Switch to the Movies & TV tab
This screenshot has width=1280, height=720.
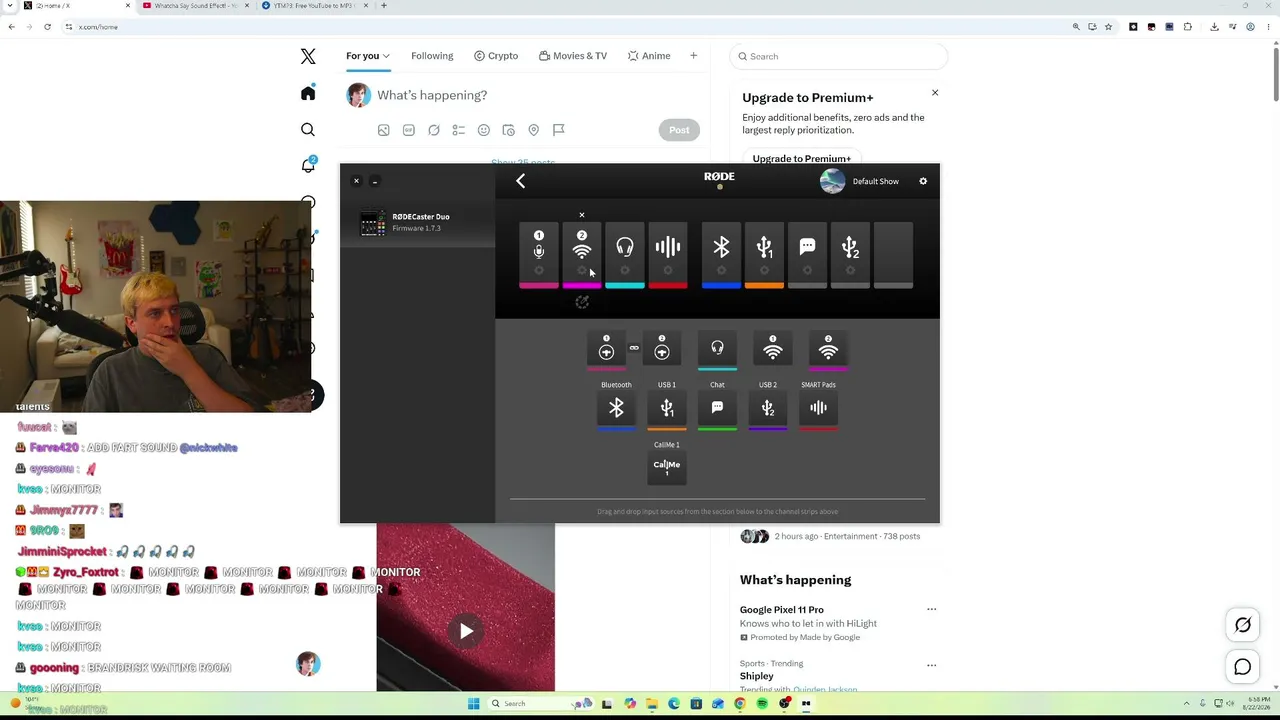click(x=573, y=56)
